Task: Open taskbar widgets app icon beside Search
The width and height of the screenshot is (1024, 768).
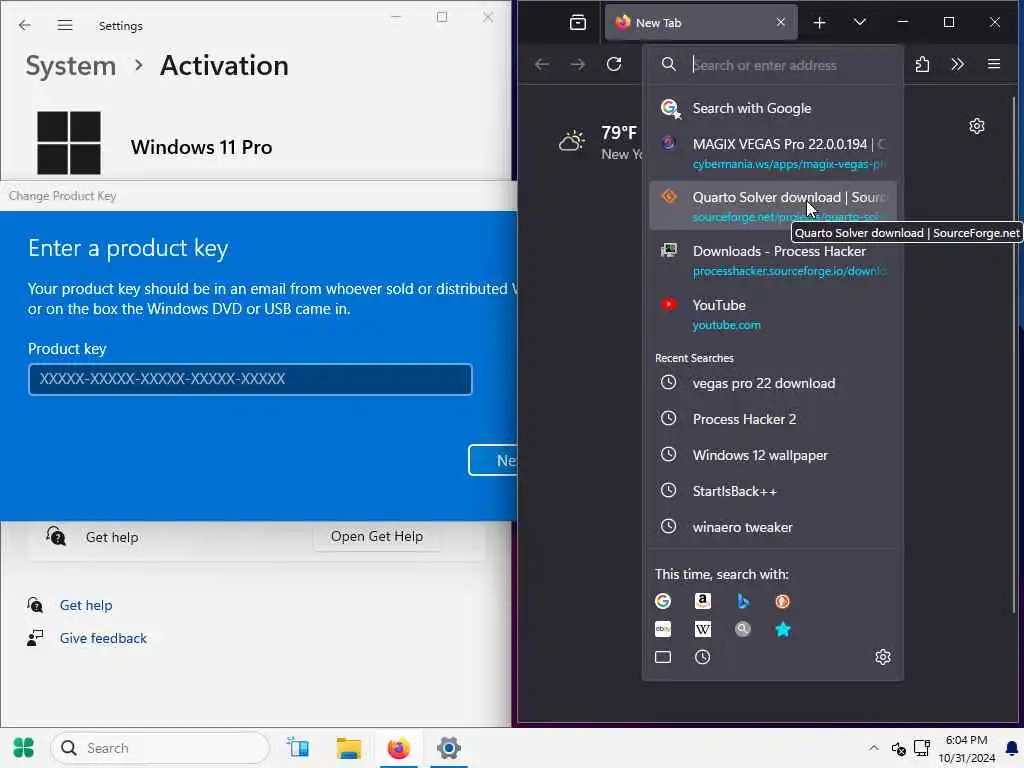Action: click(x=298, y=748)
